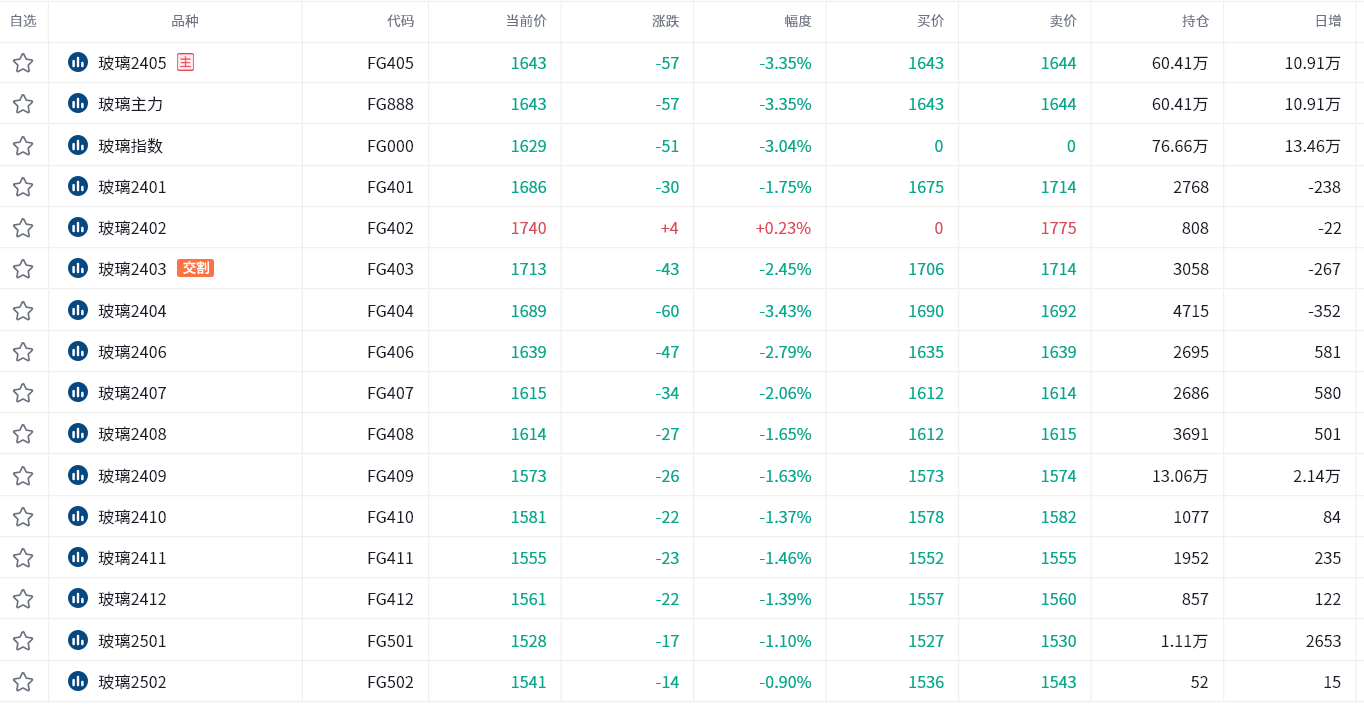Viewport: 1364px width, 706px height.
Task: Sort by 当前价 column header
Action: click(x=526, y=21)
